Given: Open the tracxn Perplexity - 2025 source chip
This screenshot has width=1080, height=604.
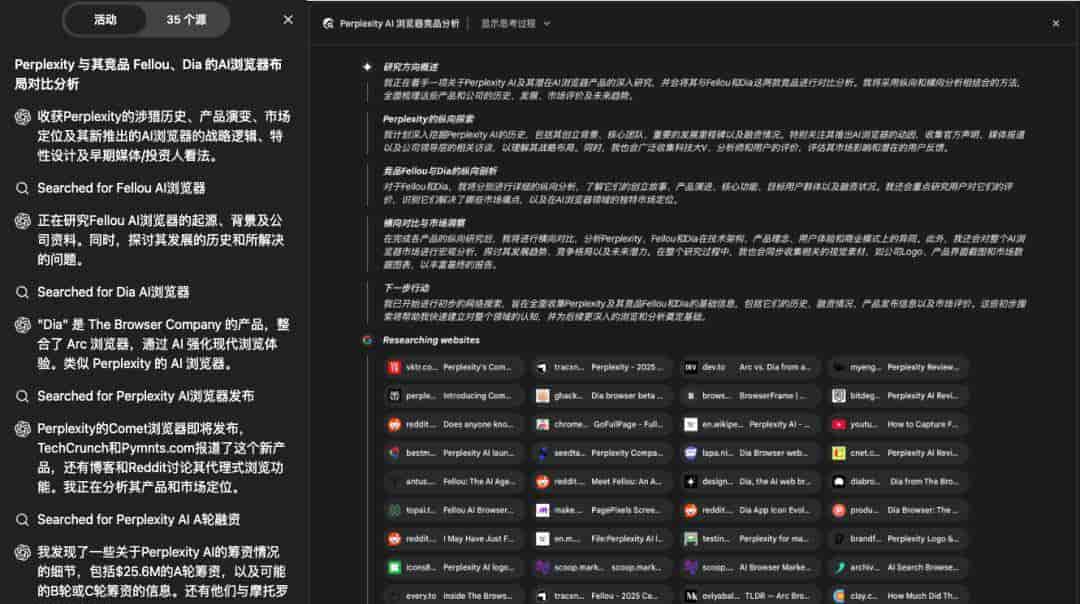Looking at the screenshot, I should click(x=602, y=367).
